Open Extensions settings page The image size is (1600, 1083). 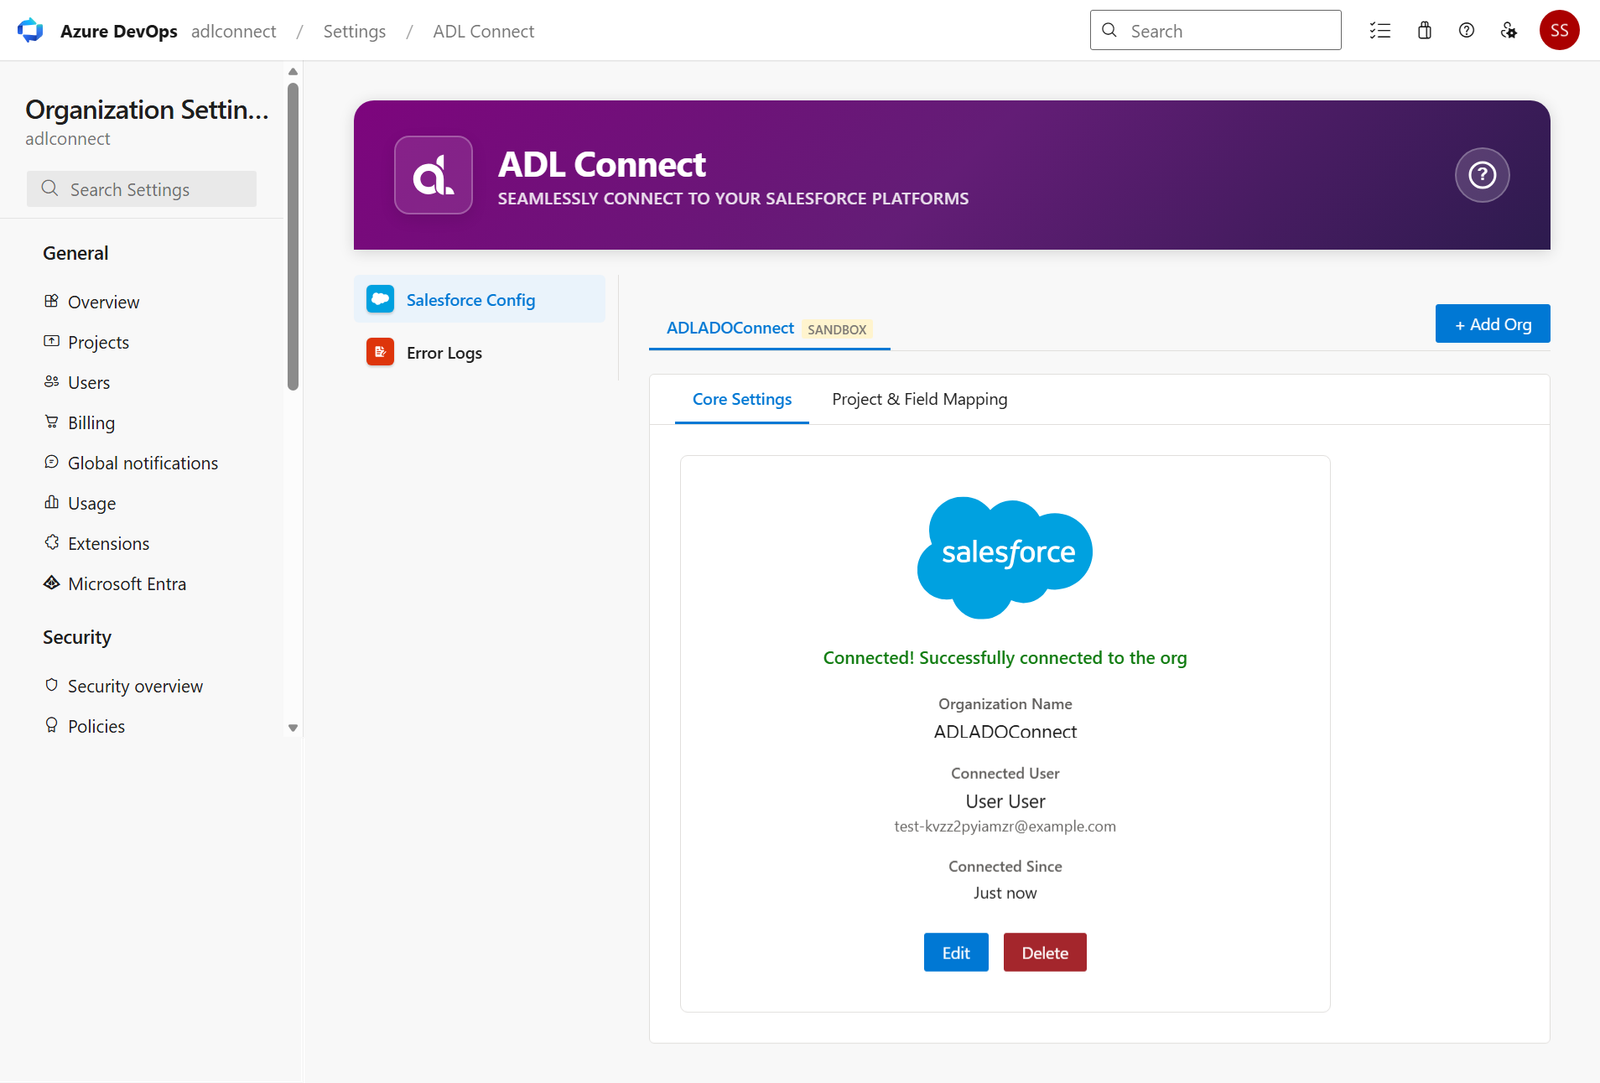click(x=108, y=542)
